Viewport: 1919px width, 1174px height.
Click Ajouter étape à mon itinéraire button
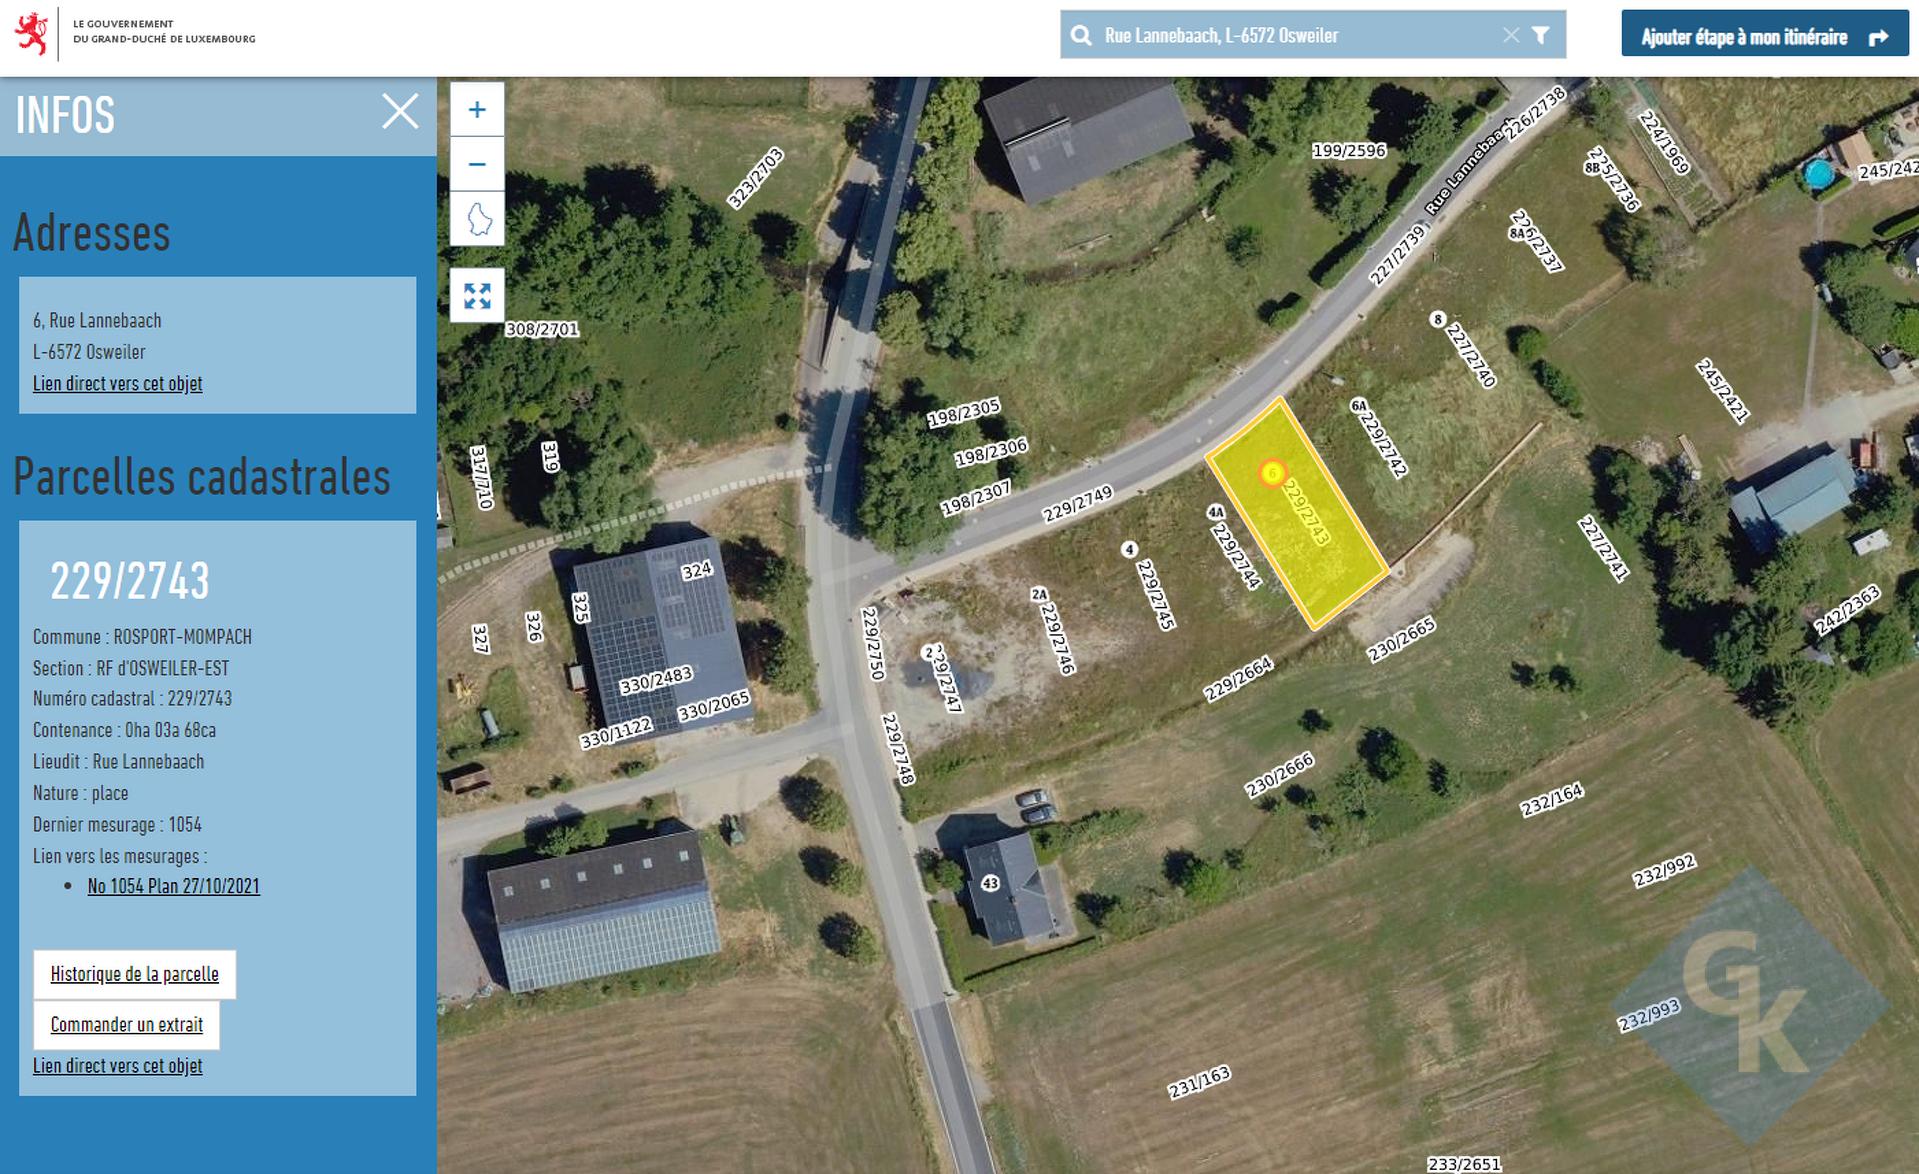click(1764, 36)
